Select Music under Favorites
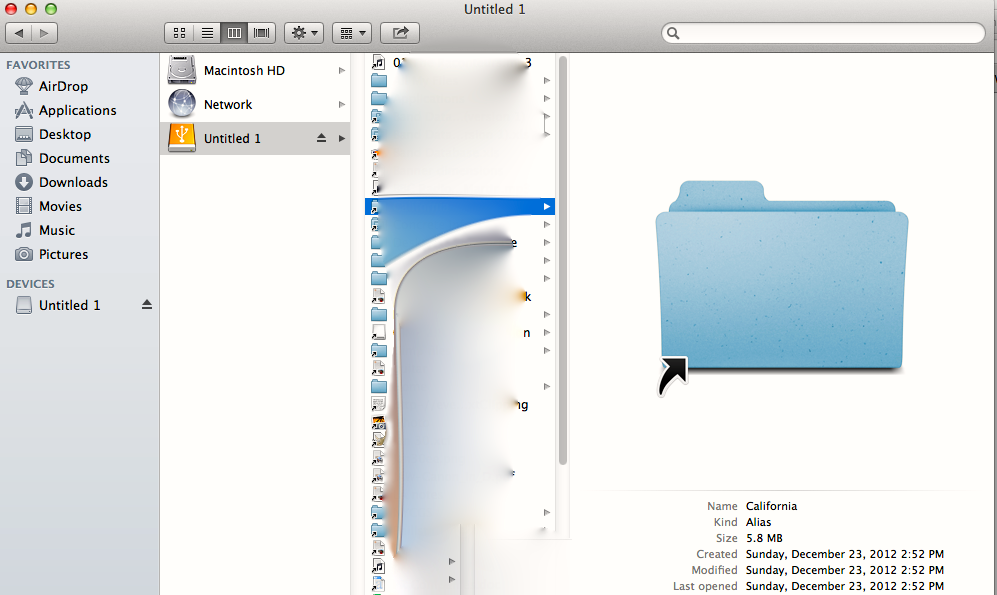 [60, 230]
